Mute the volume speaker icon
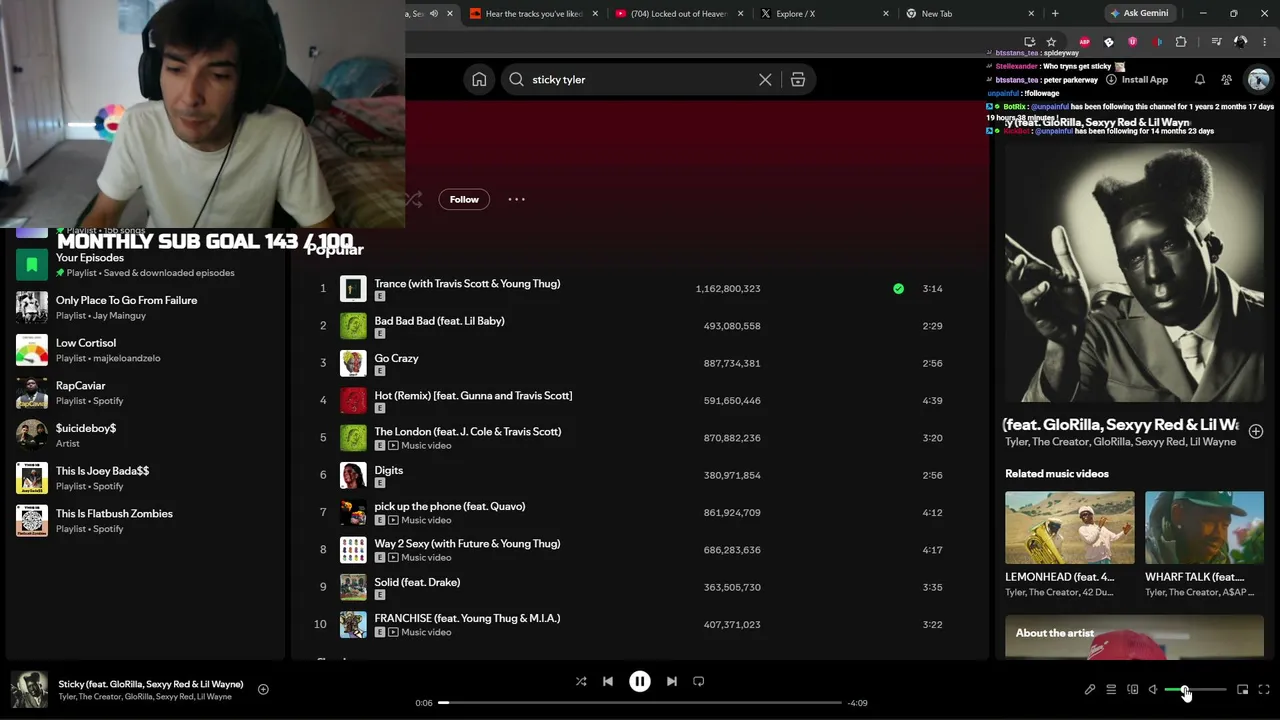The height and width of the screenshot is (720, 1280). coord(1153,689)
